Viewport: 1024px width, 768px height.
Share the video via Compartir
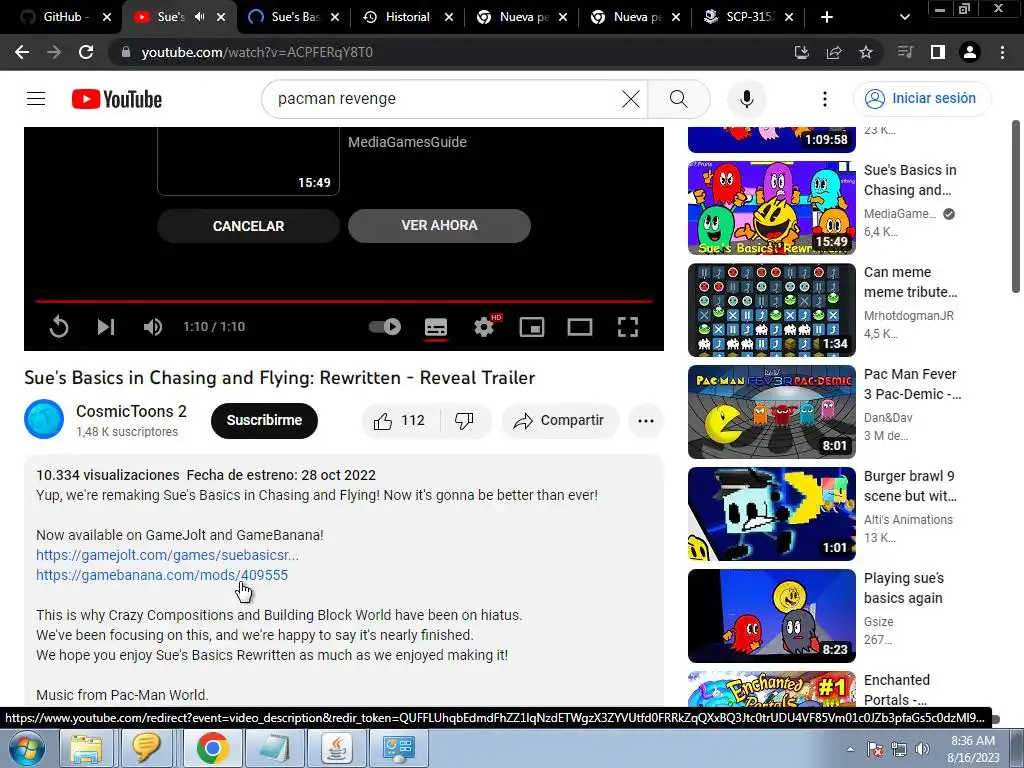click(559, 421)
